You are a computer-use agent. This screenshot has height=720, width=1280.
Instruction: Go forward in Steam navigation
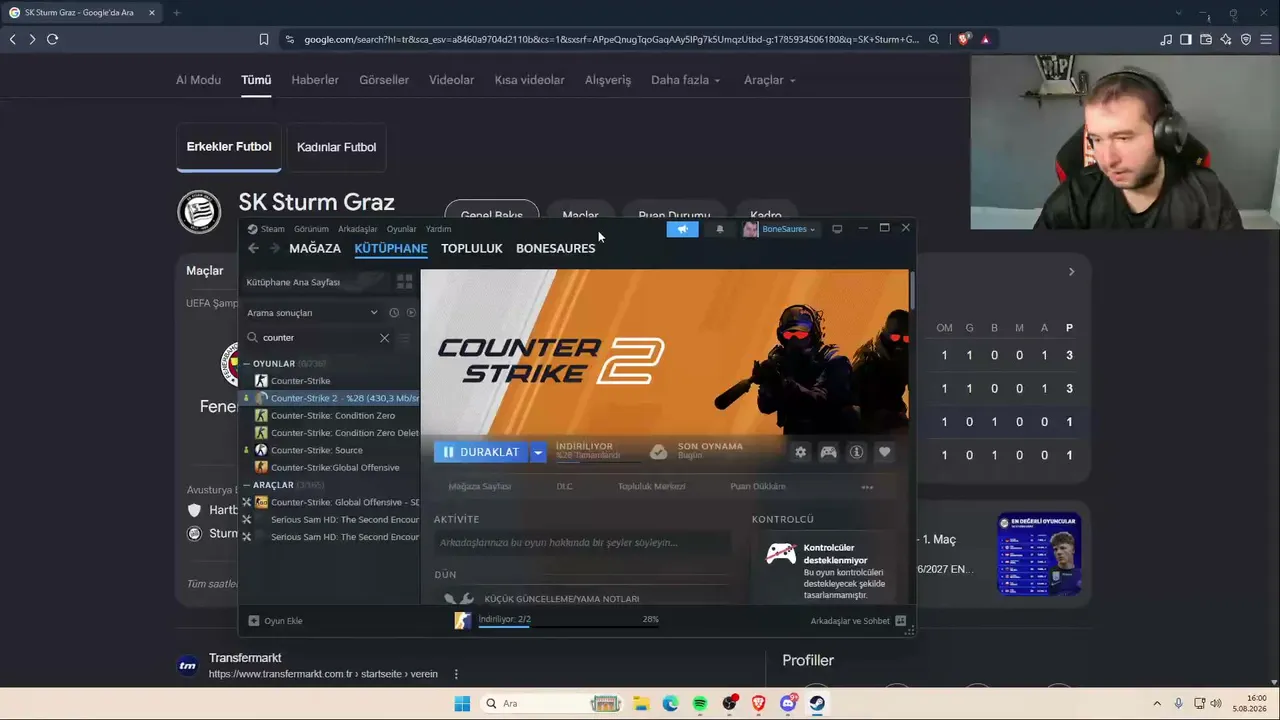tap(274, 248)
